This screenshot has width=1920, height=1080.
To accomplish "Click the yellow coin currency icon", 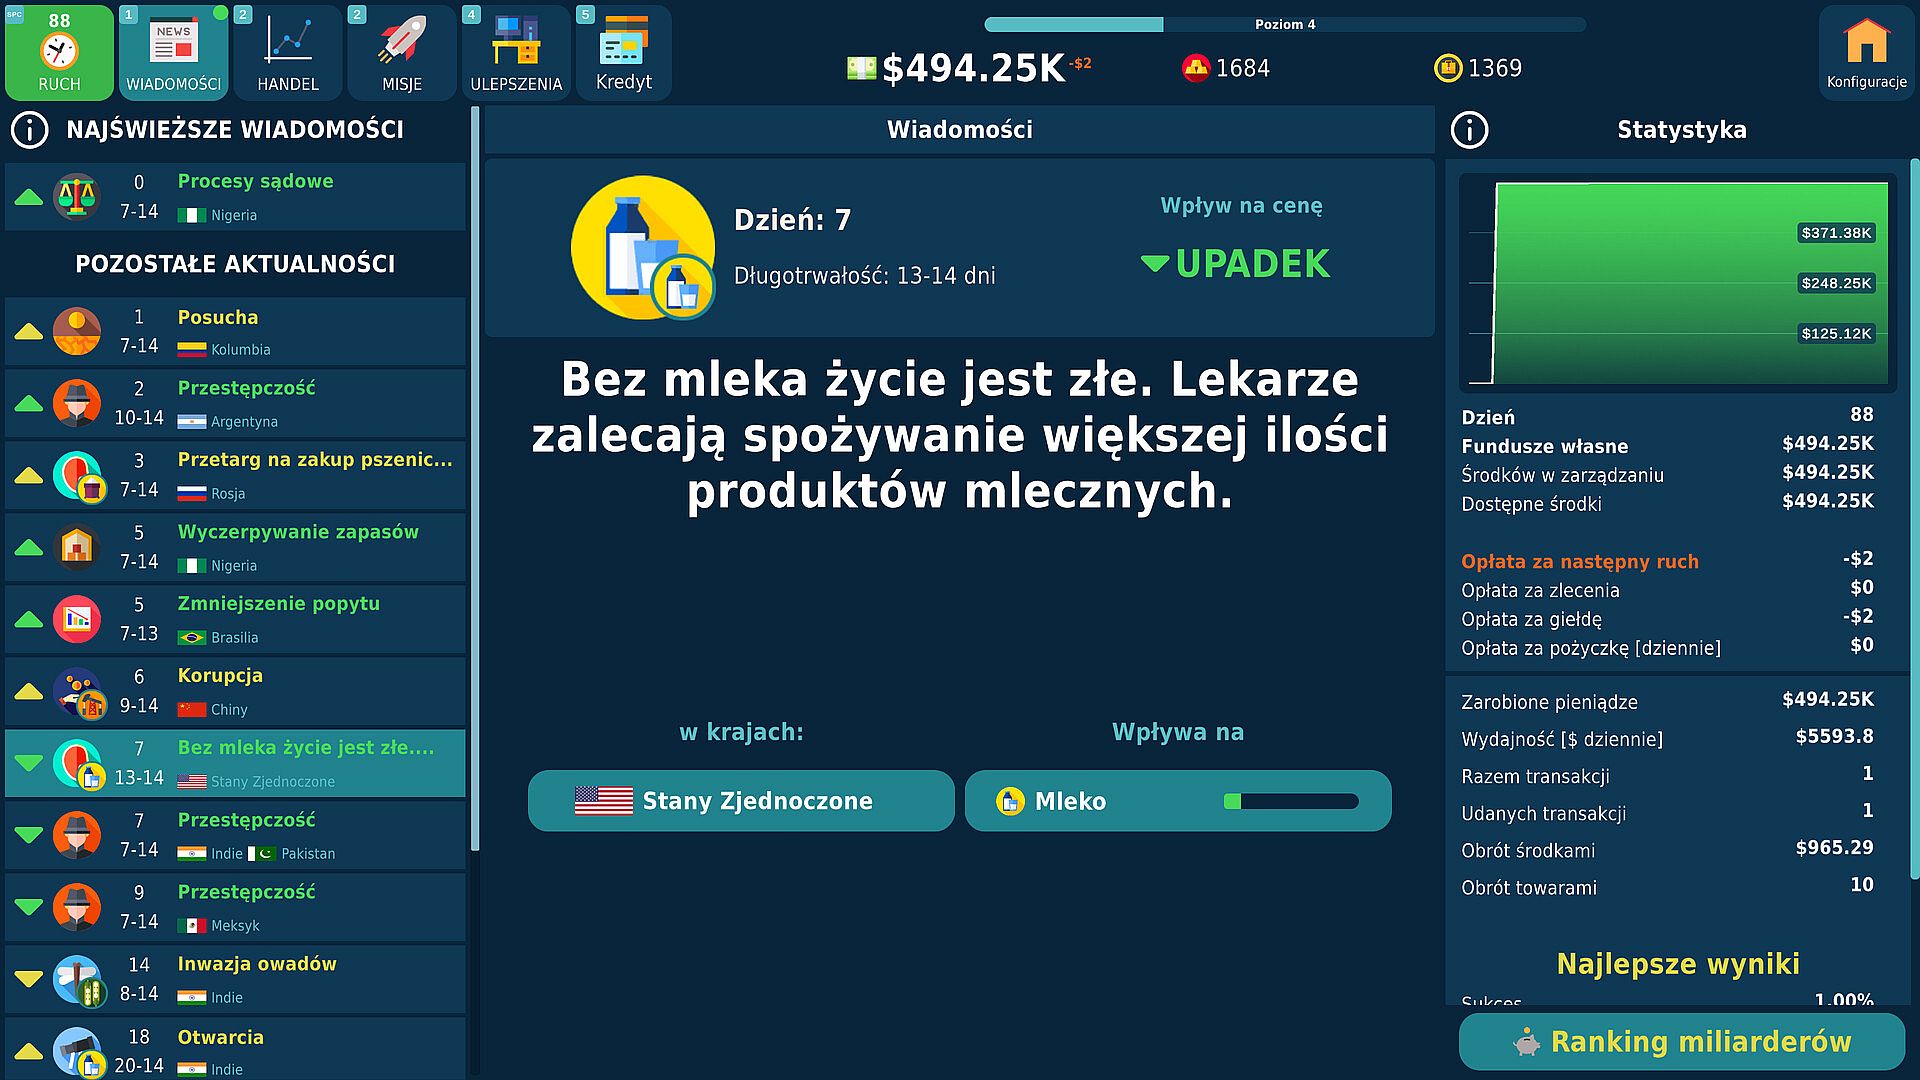I will [x=1447, y=68].
